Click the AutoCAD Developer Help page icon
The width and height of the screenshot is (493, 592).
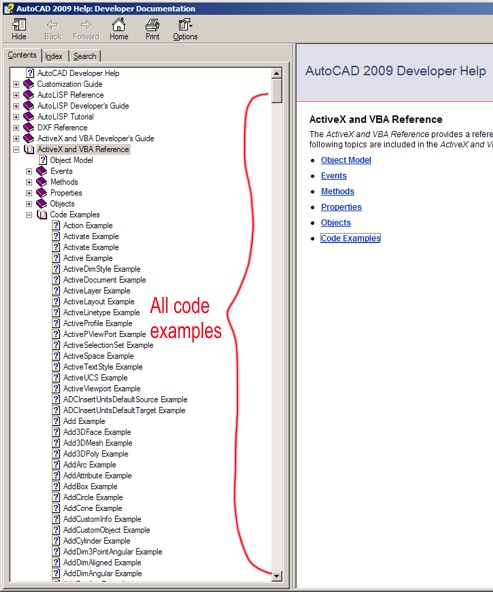pyautogui.click(x=30, y=73)
